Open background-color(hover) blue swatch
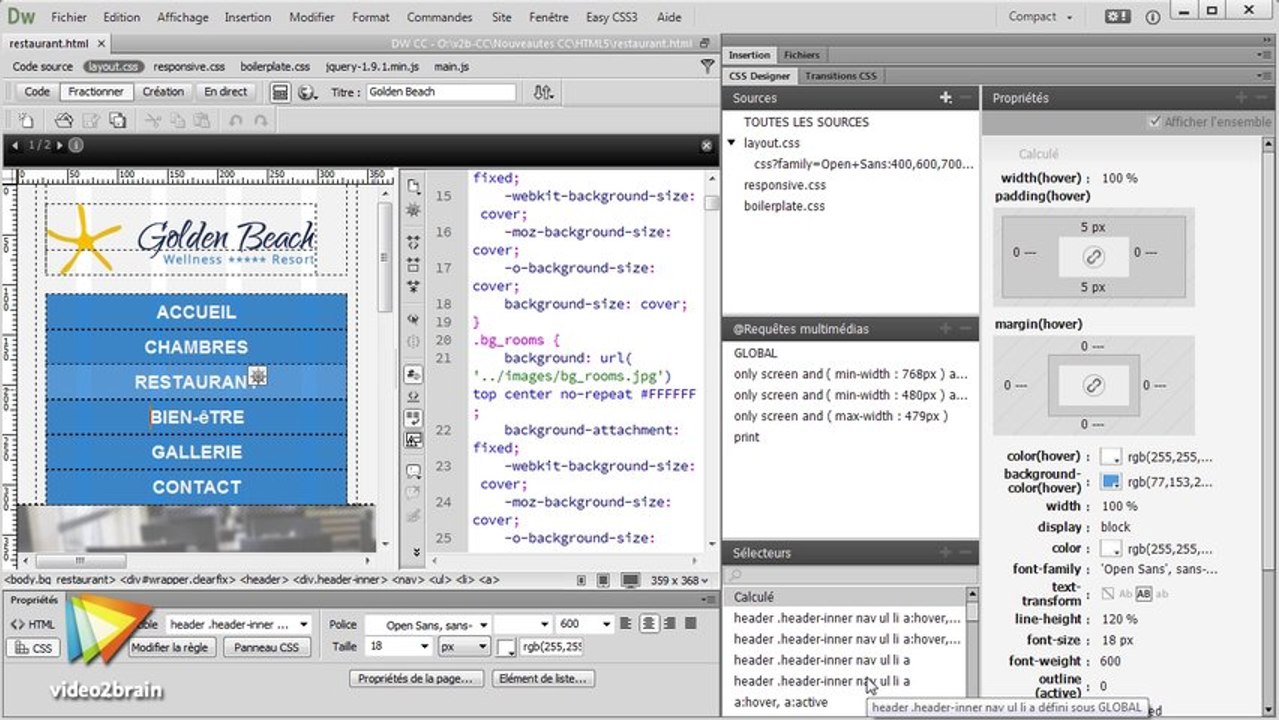The image size is (1279, 720). (1110, 481)
